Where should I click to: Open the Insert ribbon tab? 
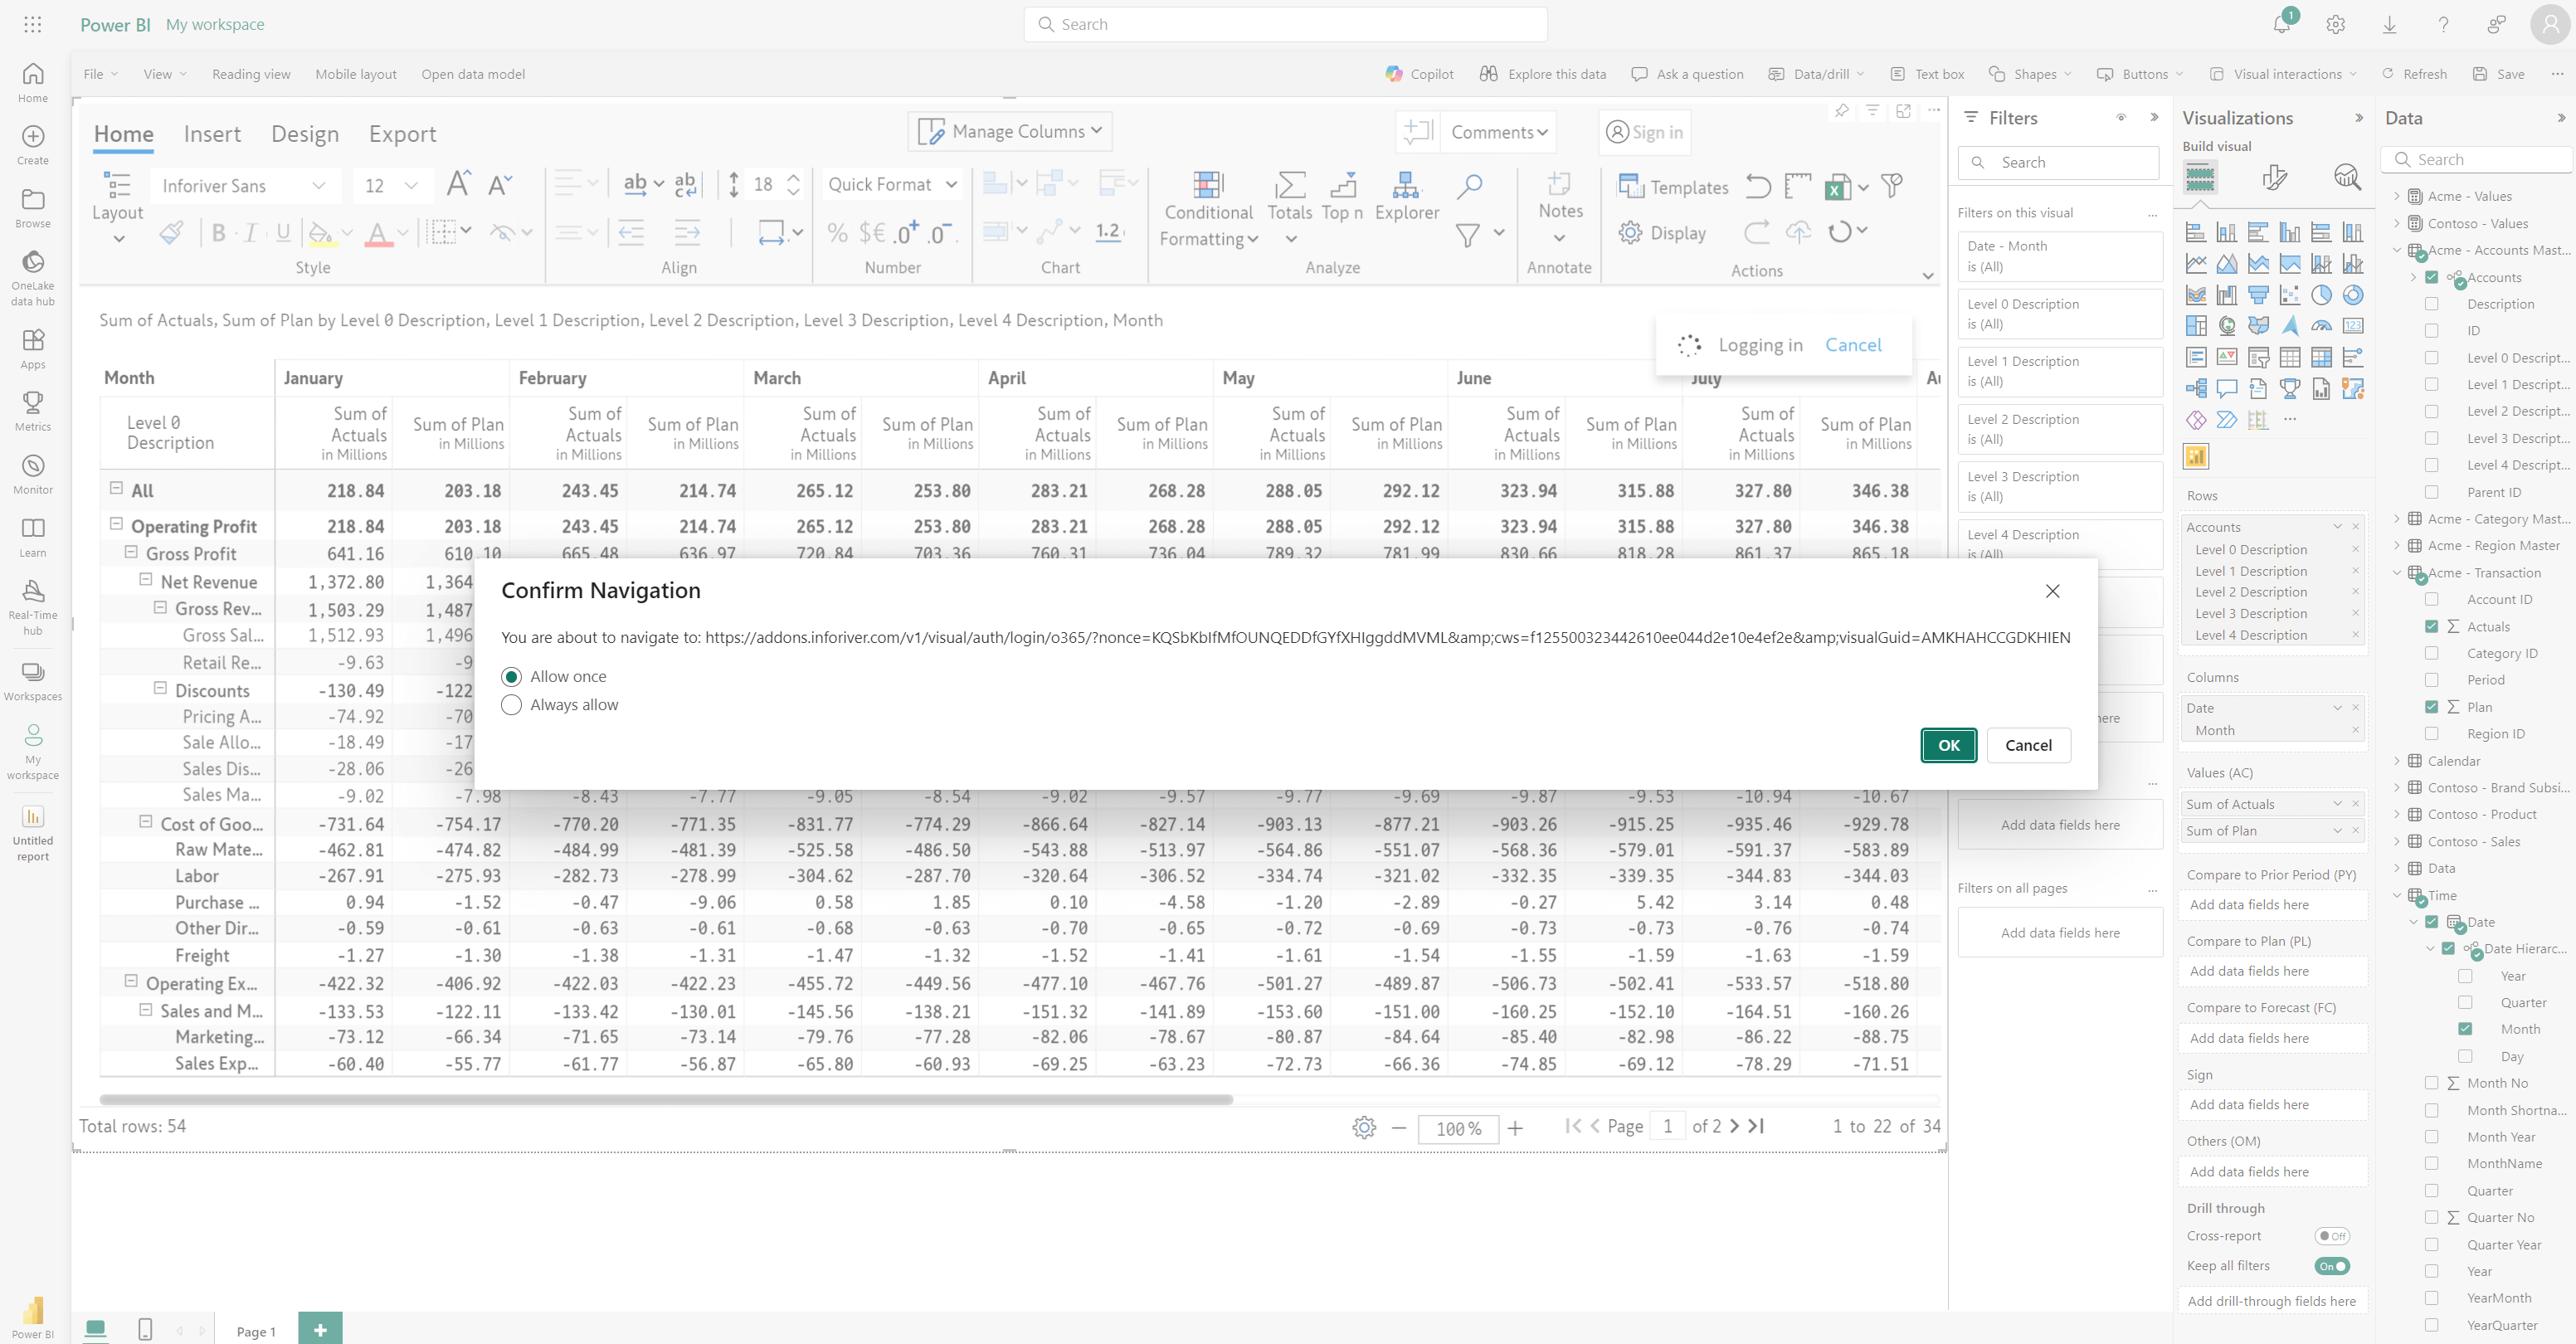point(212,133)
